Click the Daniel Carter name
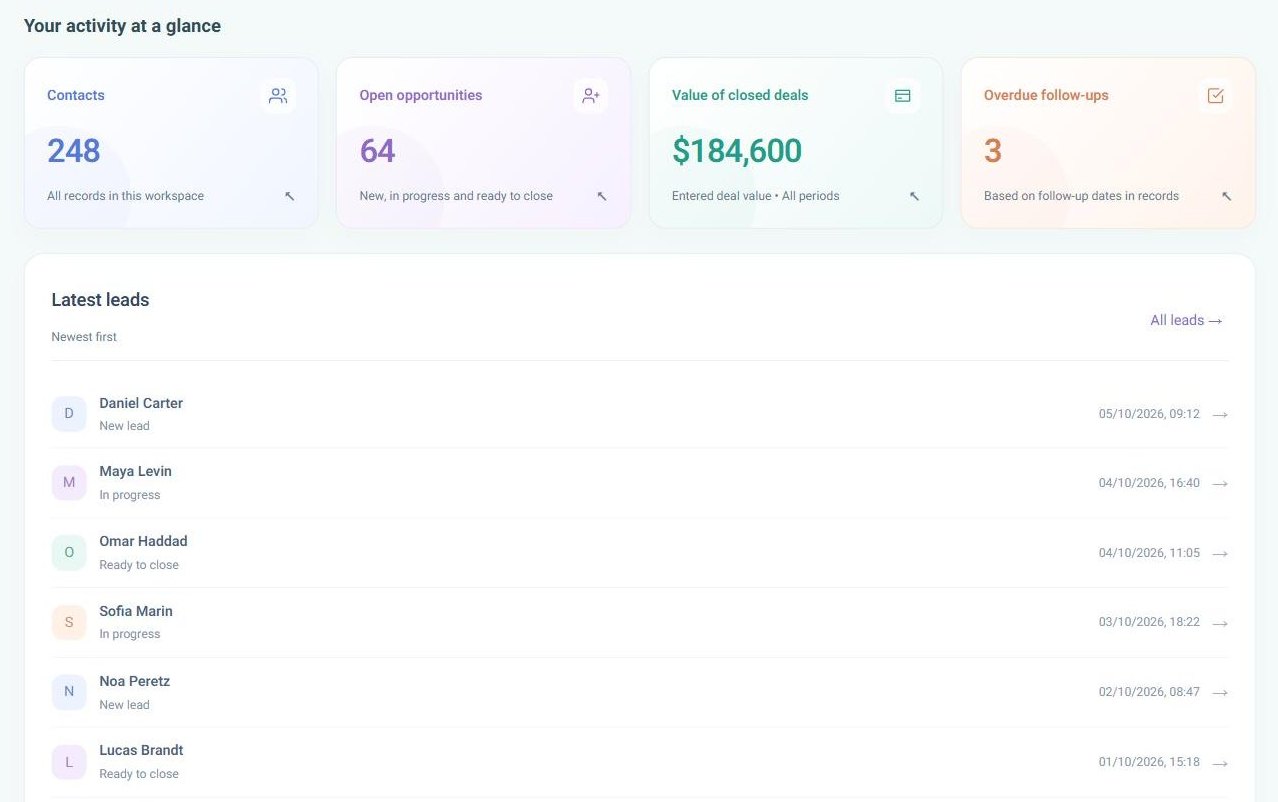Image resolution: width=1278 pixels, height=802 pixels. pyautogui.click(x=141, y=403)
